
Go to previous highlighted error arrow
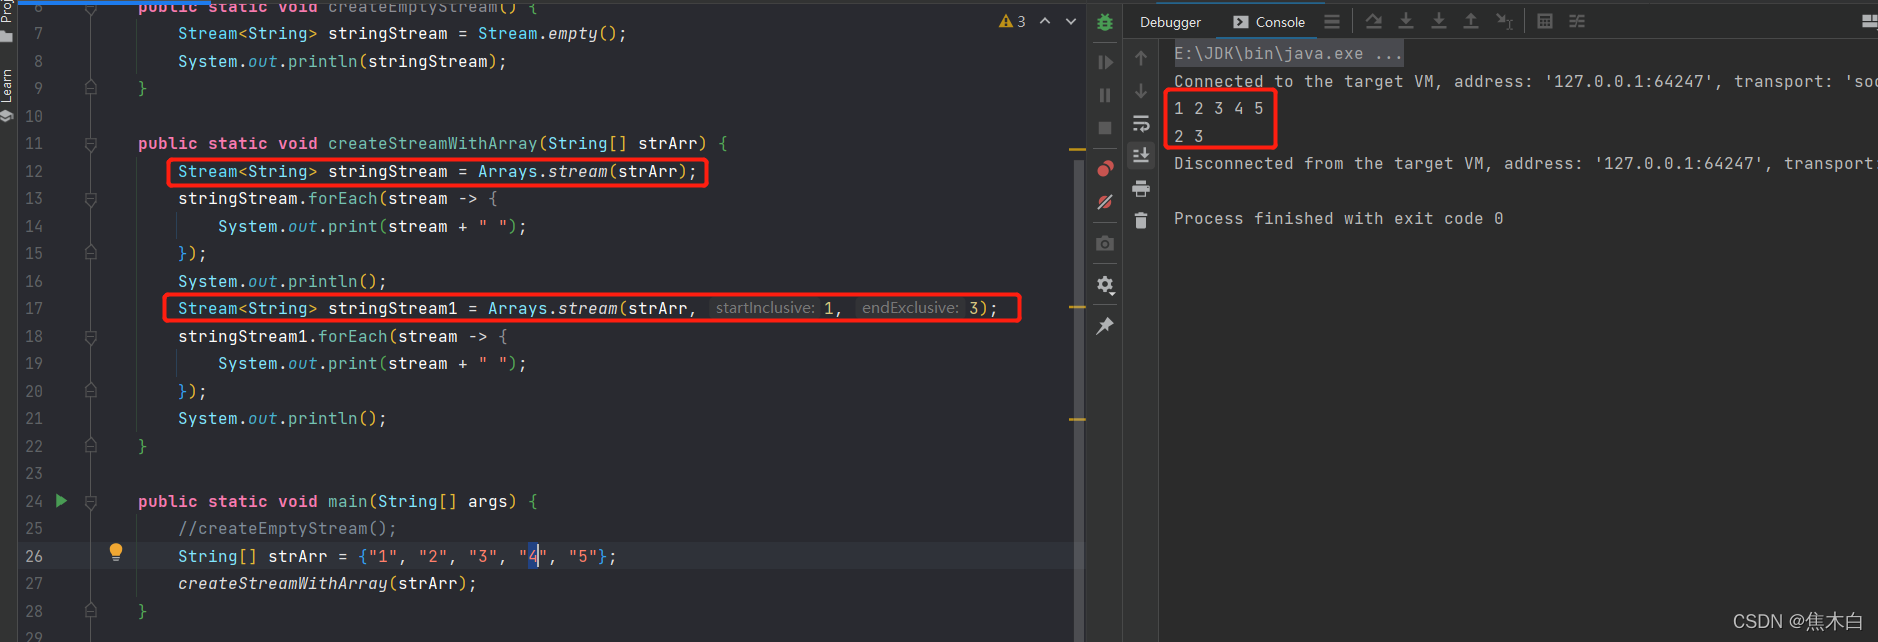click(x=1045, y=21)
